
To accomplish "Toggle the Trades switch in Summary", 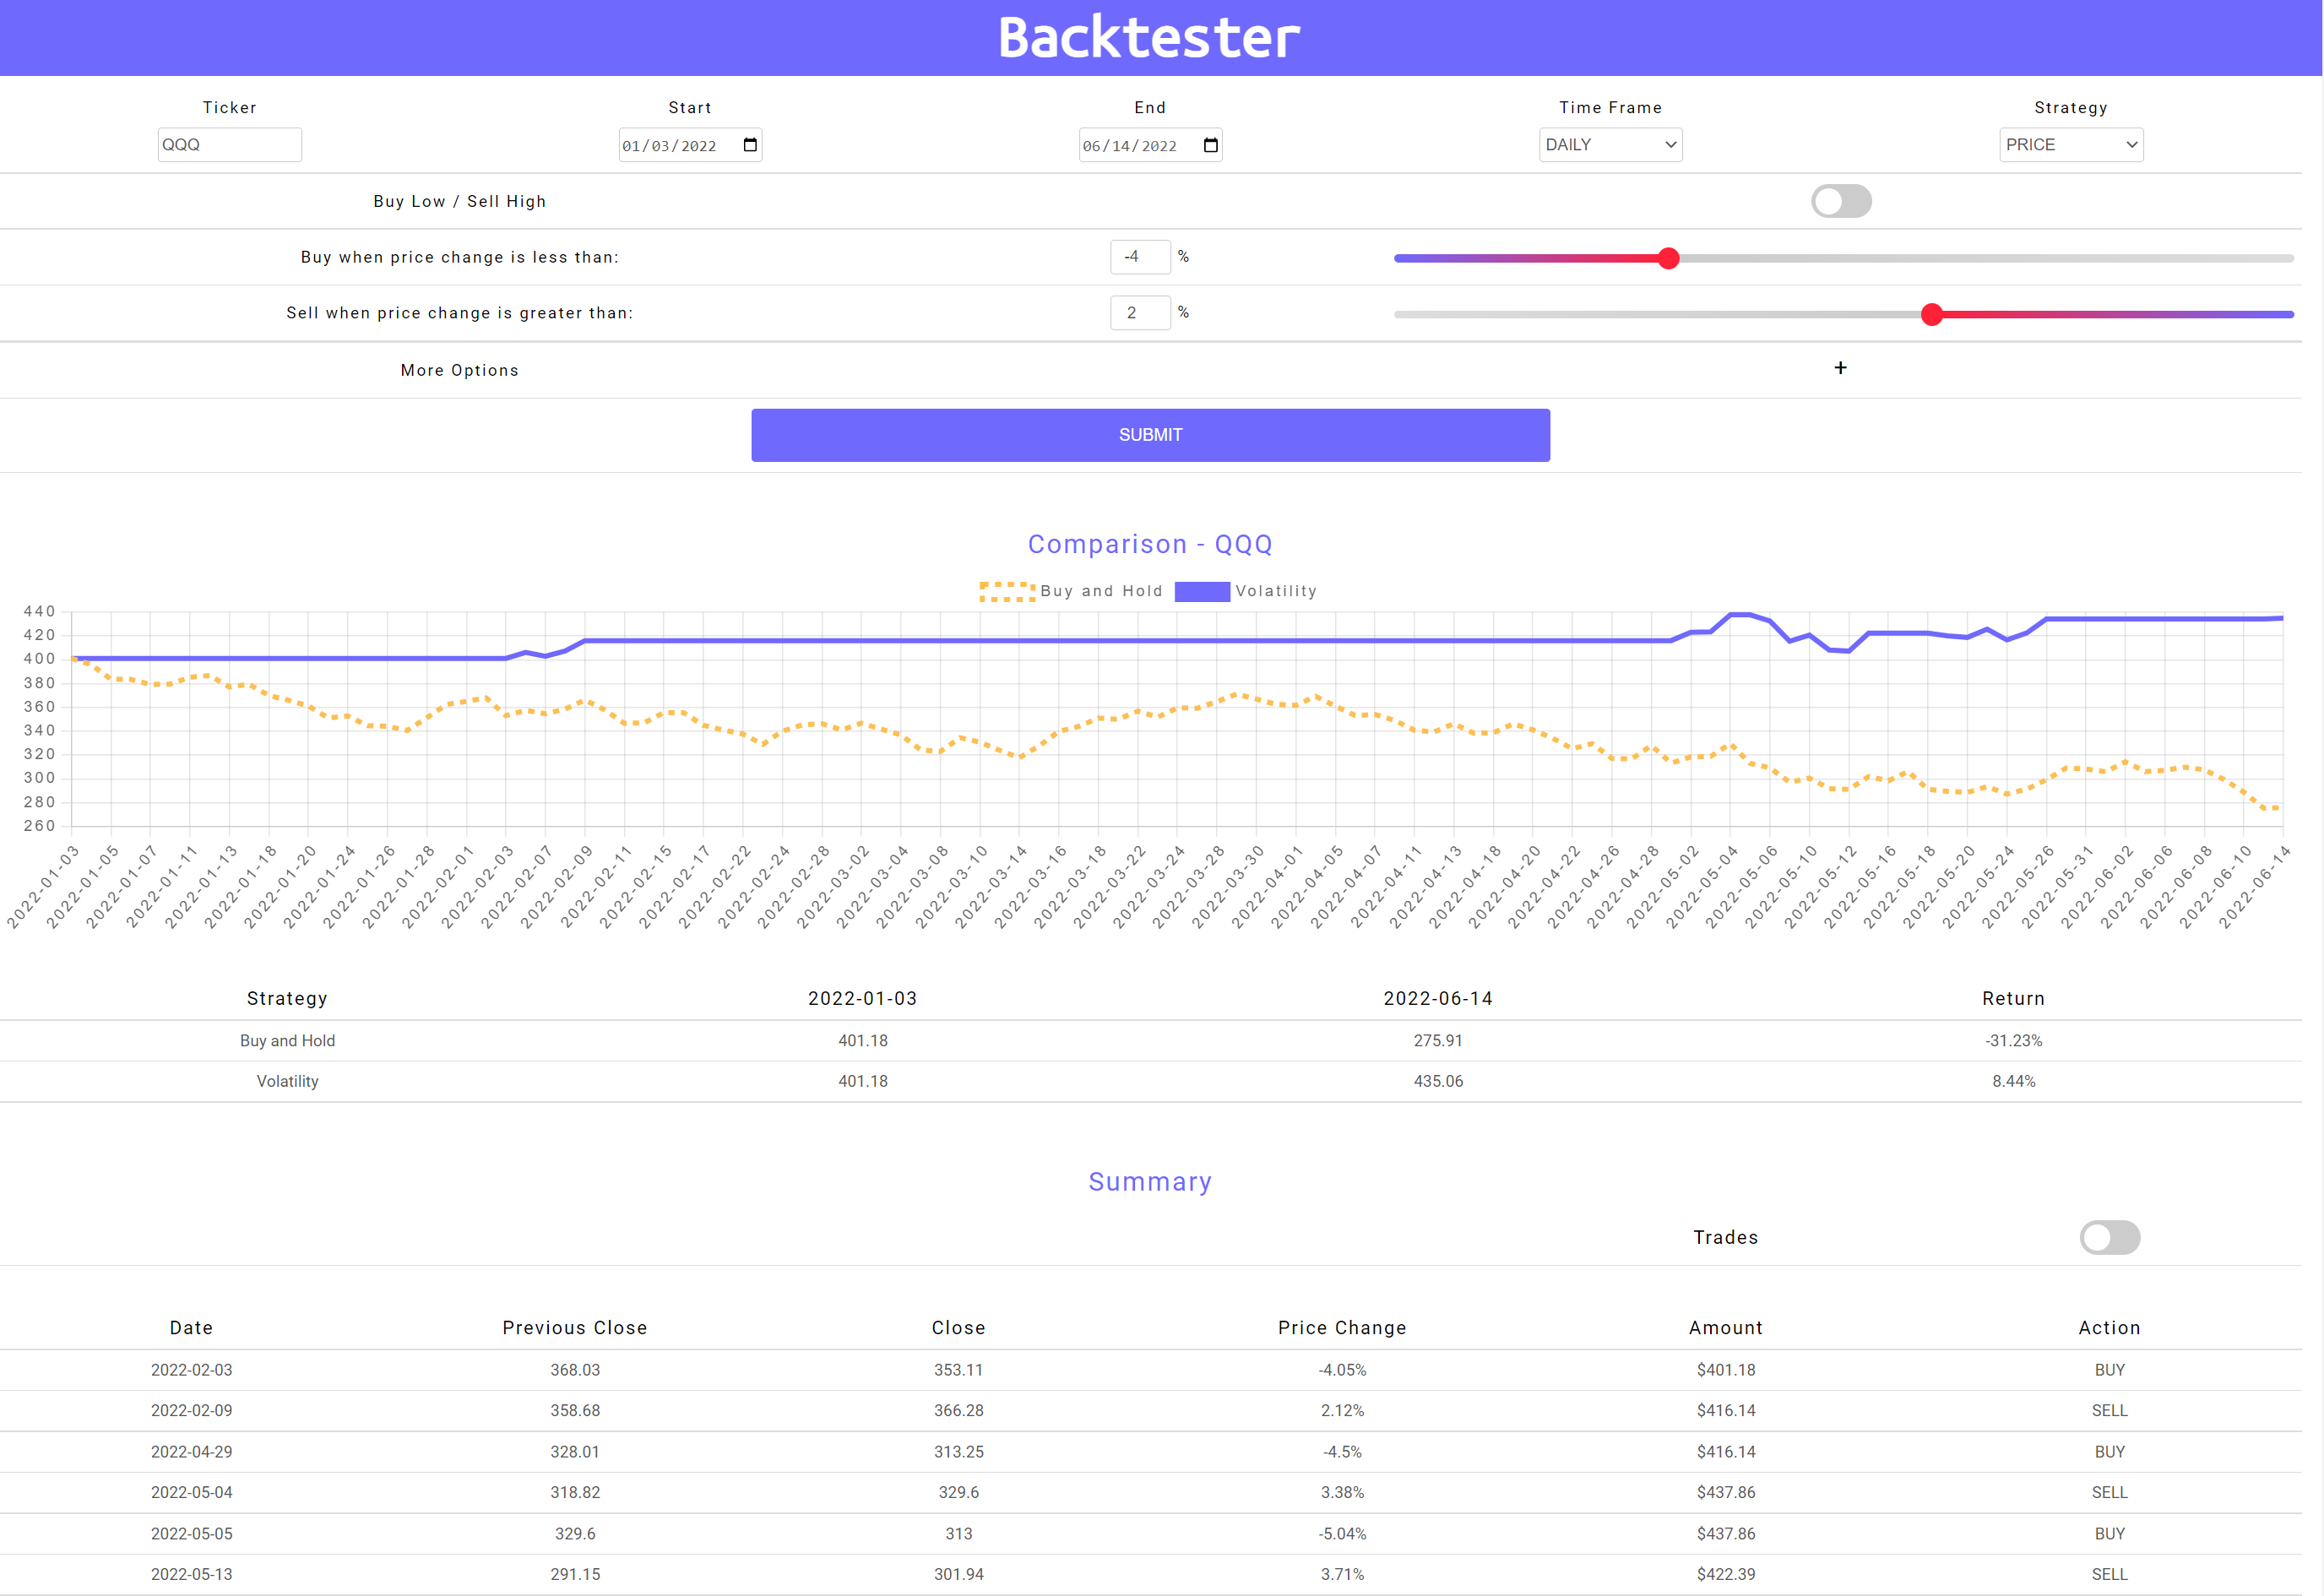I will (x=2110, y=1237).
